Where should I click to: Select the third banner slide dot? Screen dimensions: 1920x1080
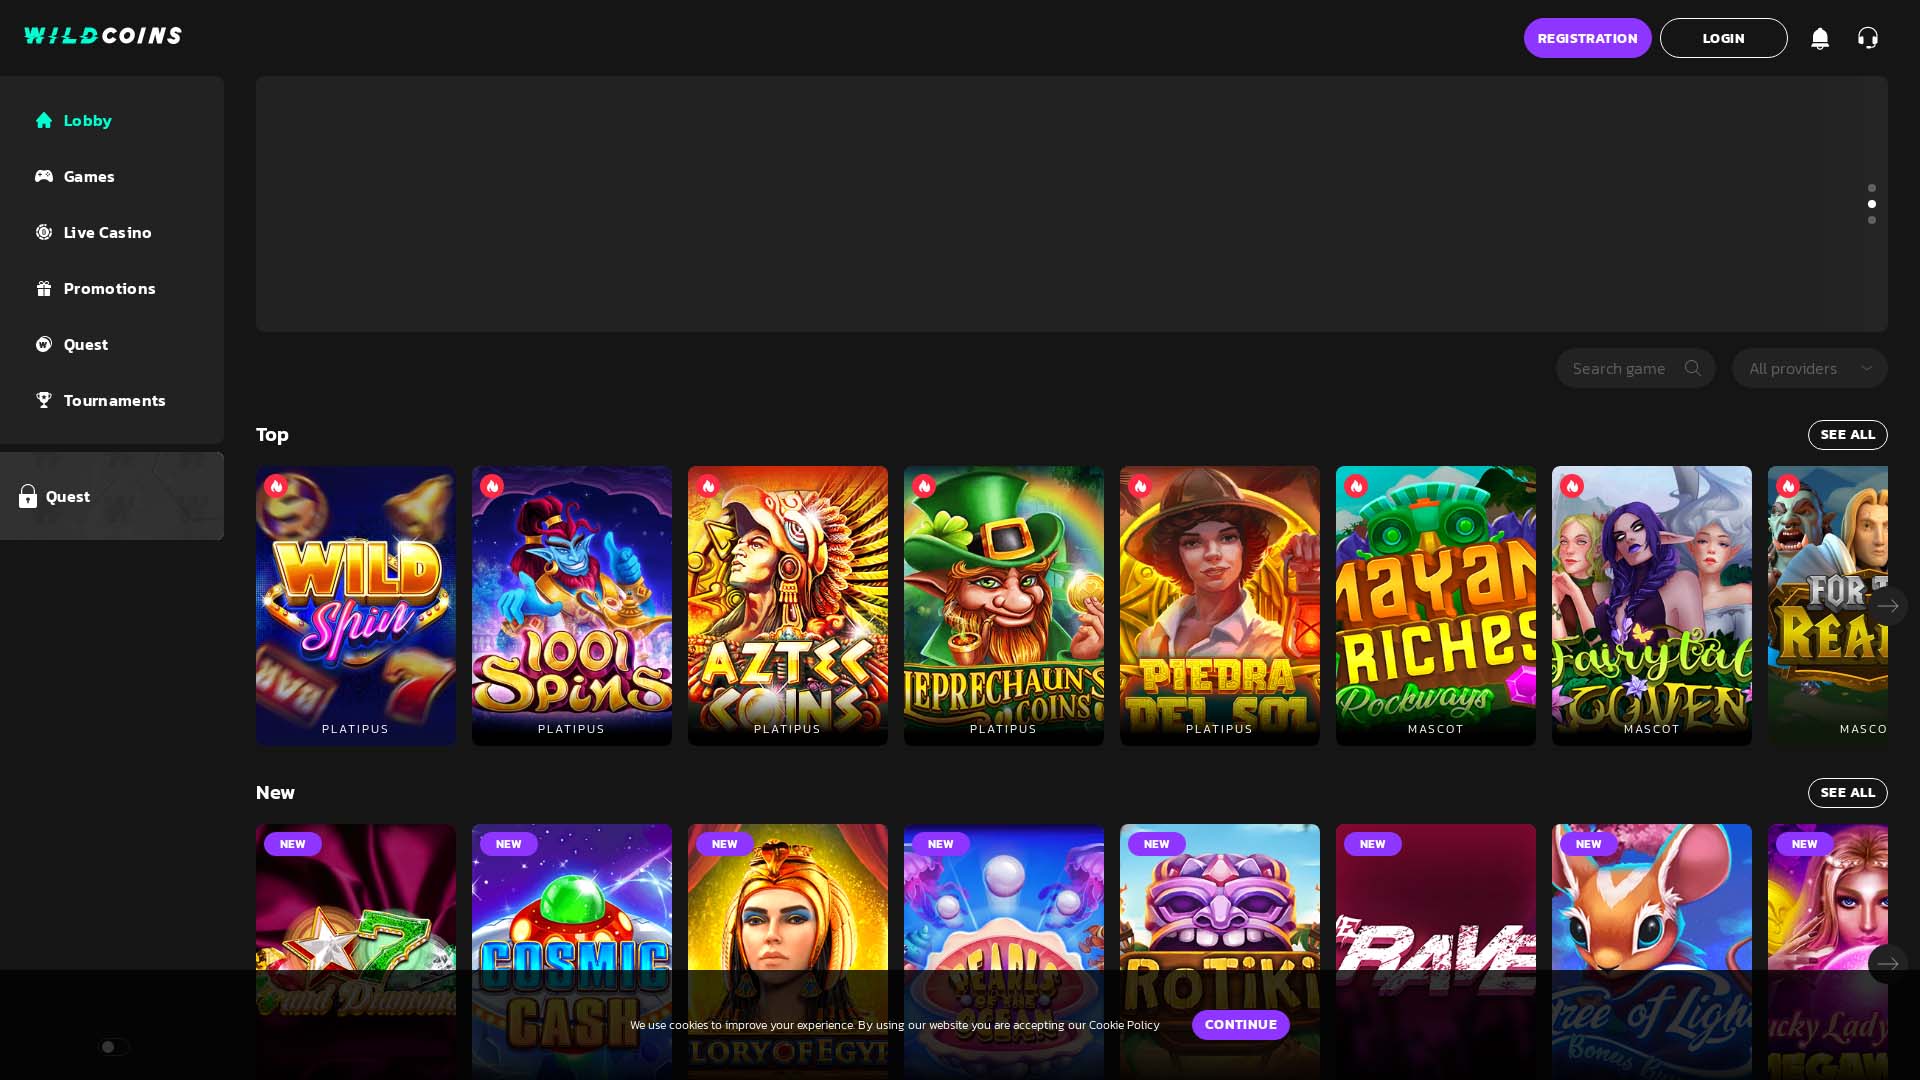point(1872,220)
